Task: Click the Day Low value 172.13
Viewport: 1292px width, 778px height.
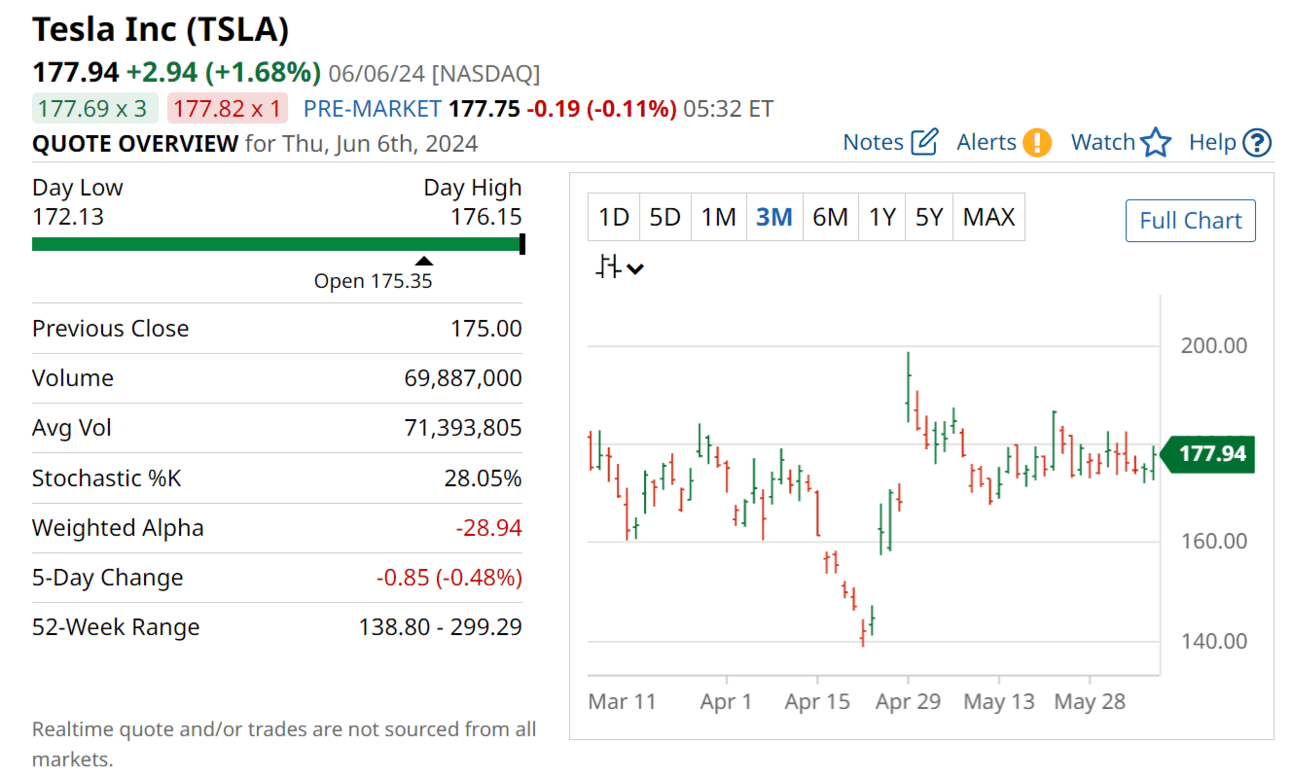Action: coord(68,217)
